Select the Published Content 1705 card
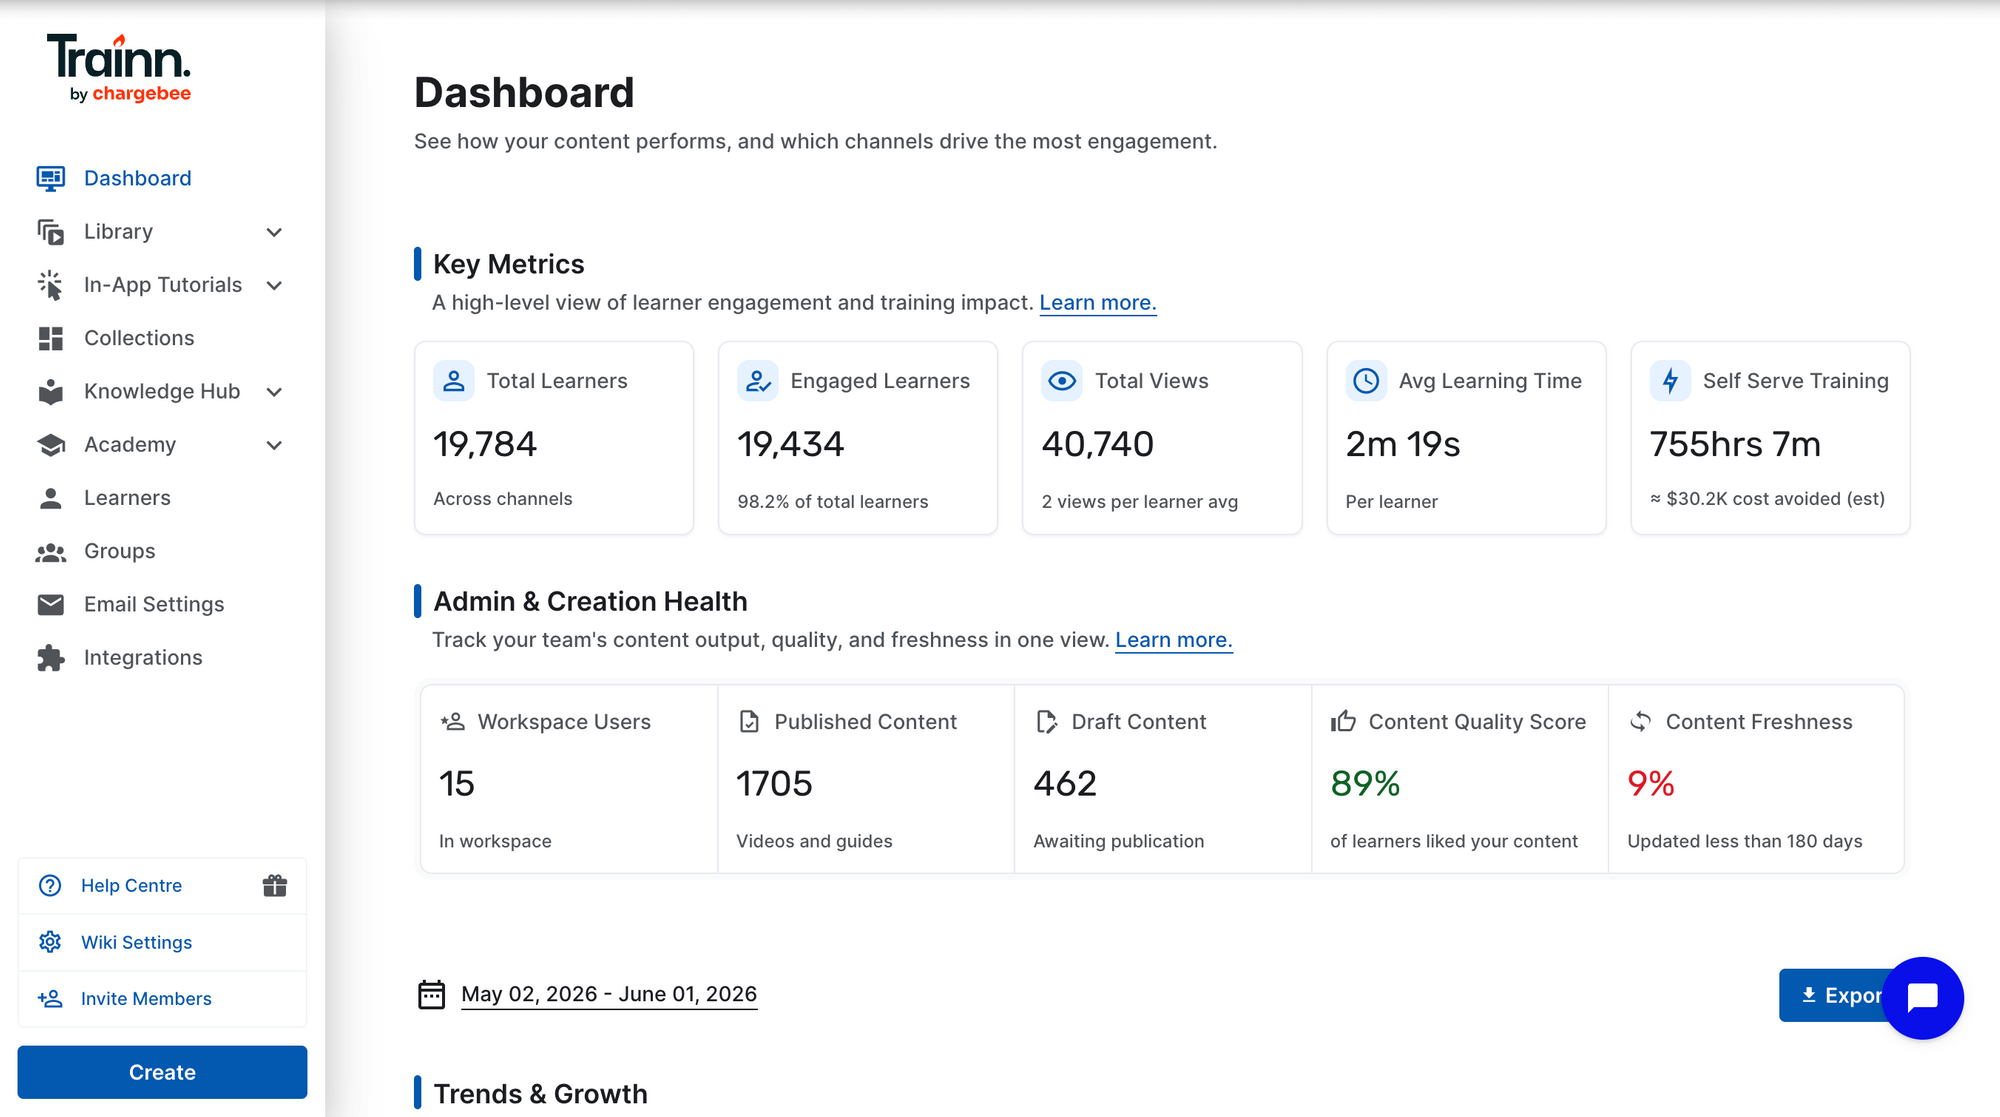The width and height of the screenshot is (2000, 1117). [x=866, y=779]
